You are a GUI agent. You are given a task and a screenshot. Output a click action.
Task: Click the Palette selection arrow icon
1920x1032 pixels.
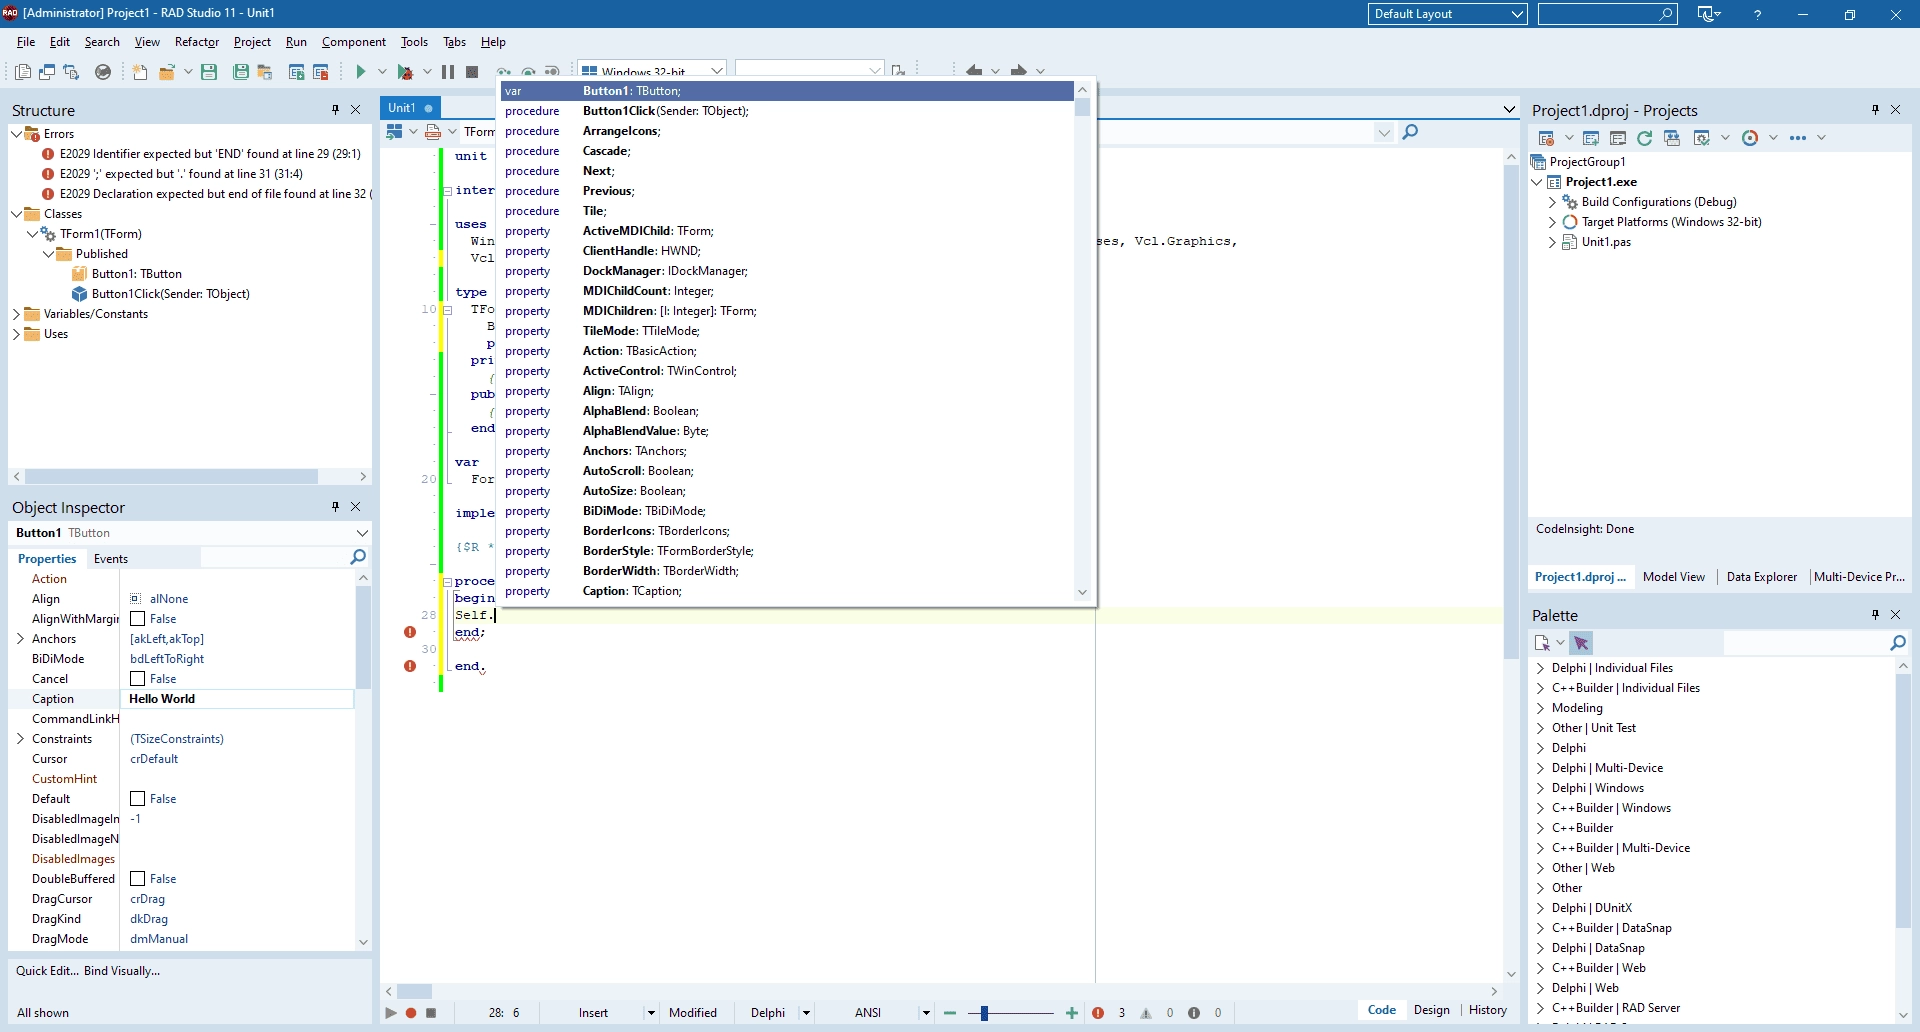(1581, 643)
